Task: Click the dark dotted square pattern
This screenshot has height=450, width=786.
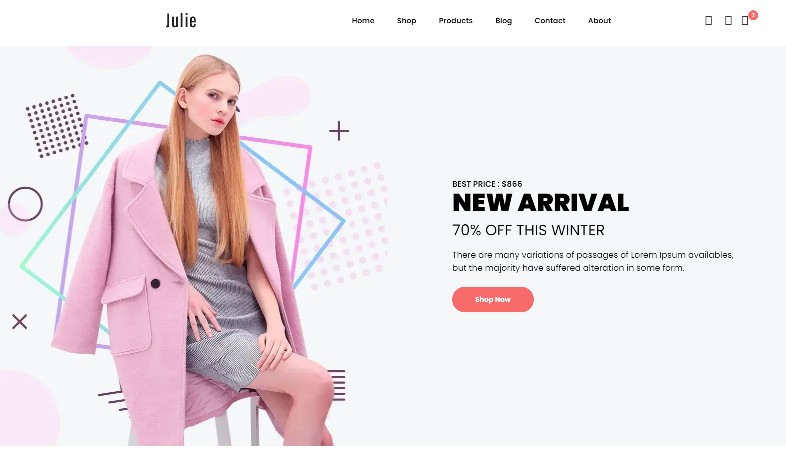Action: (56, 125)
